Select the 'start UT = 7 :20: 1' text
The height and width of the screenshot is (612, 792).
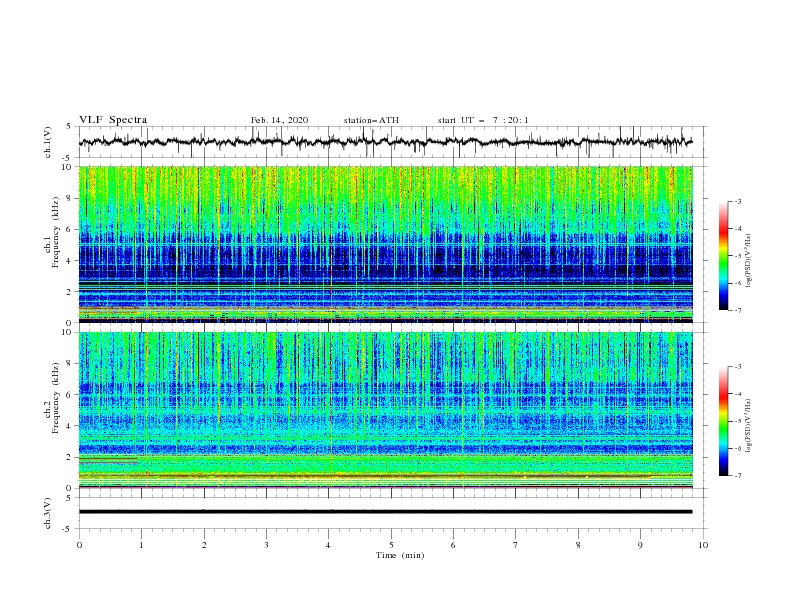pyautogui.click(x=483, y=120)
